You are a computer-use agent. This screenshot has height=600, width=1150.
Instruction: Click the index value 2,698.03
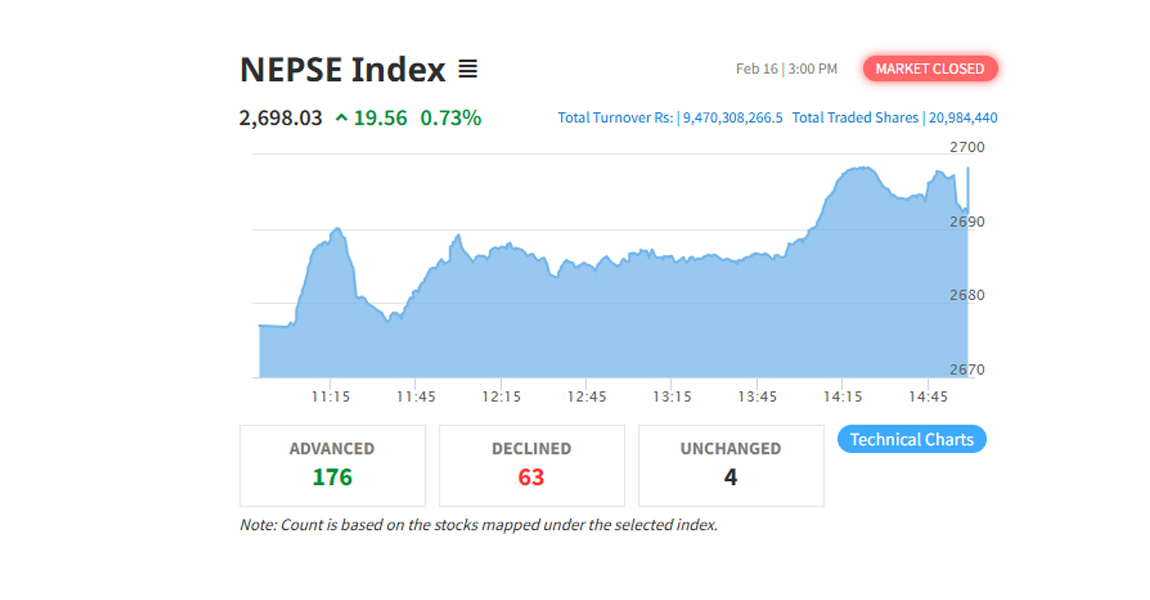281,118
